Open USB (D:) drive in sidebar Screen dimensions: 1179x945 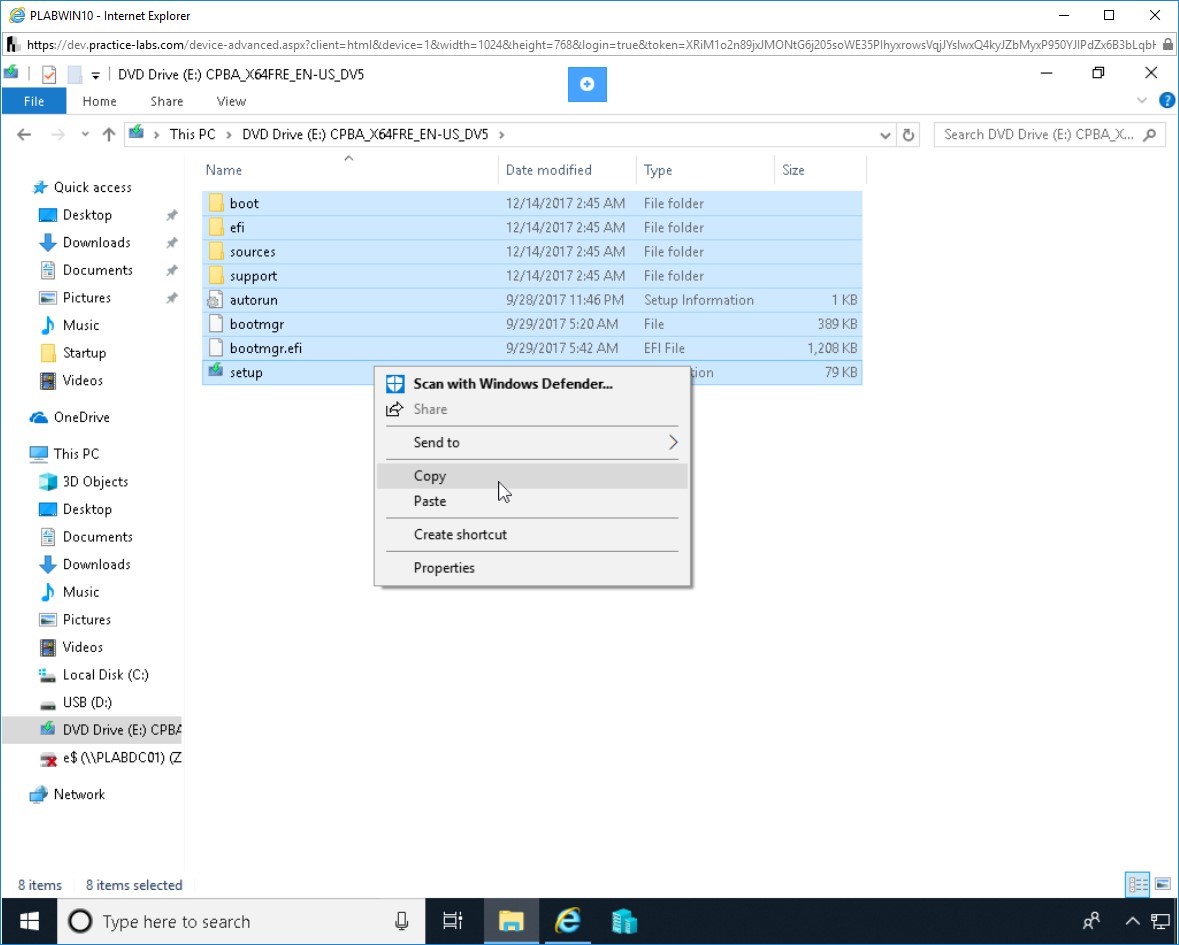tap(87, 702)
